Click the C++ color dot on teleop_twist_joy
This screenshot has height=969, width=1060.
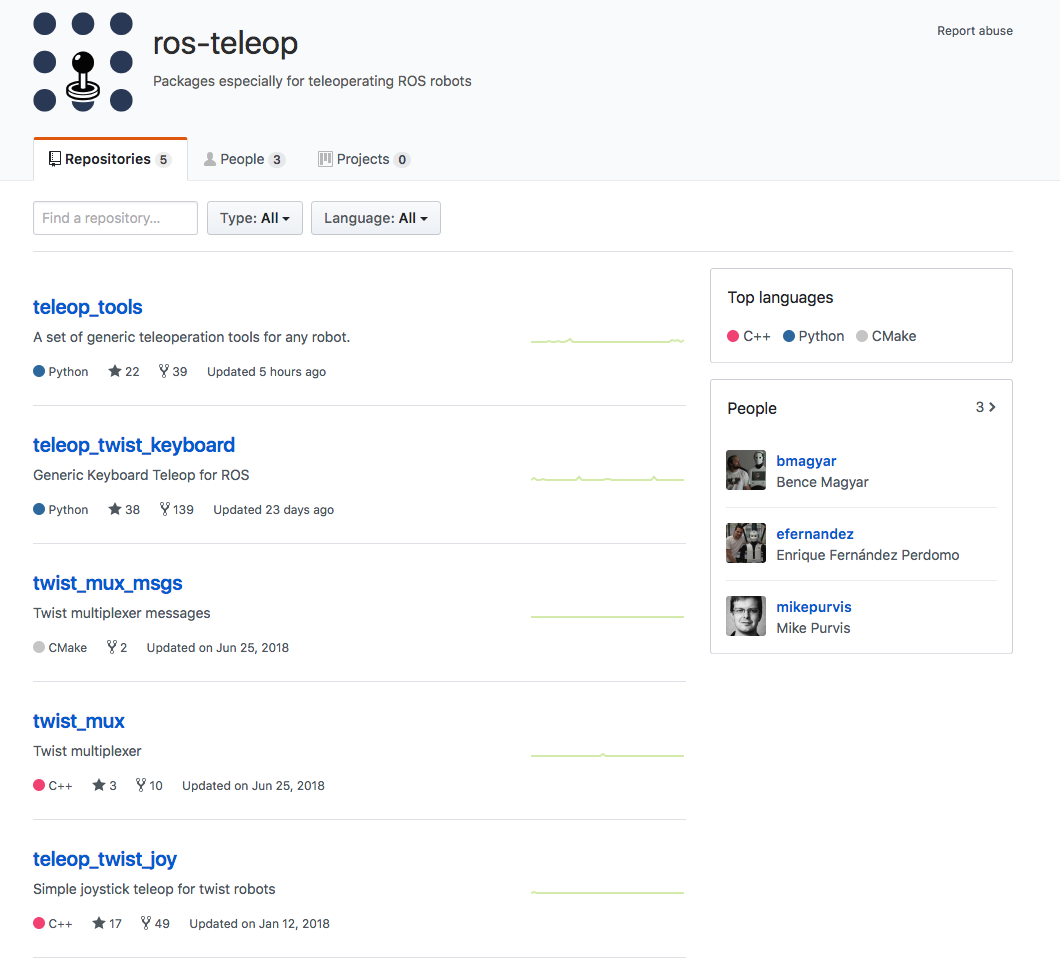[x=39, y=923]
